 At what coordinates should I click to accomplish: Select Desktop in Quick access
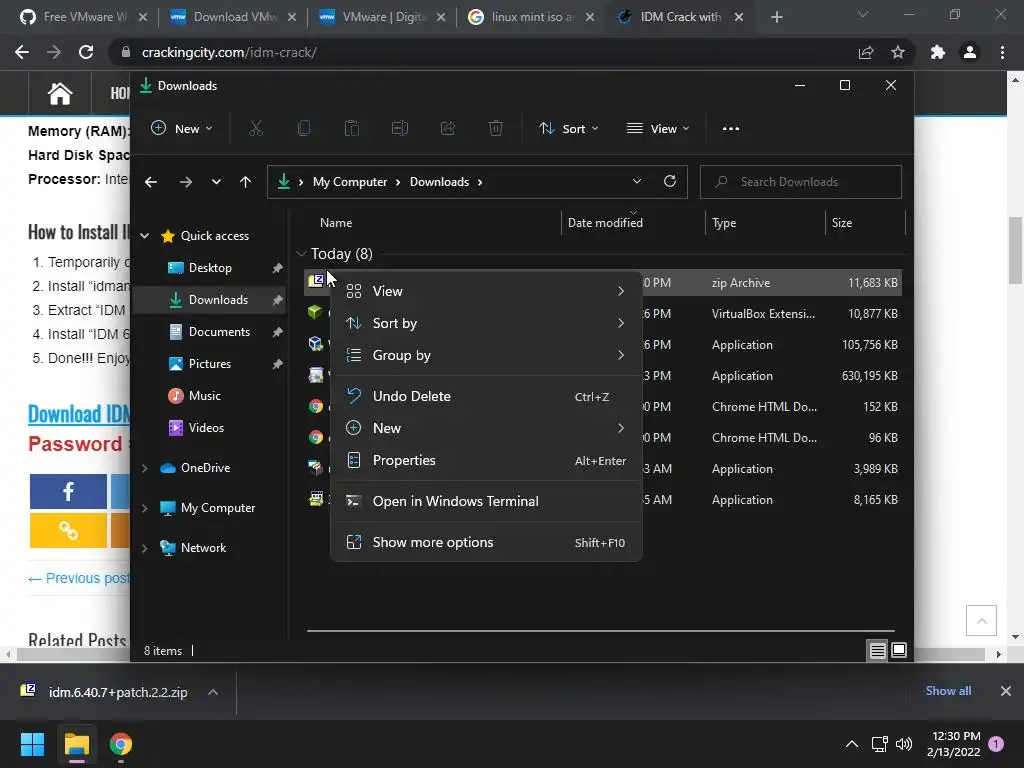(210, 268)
